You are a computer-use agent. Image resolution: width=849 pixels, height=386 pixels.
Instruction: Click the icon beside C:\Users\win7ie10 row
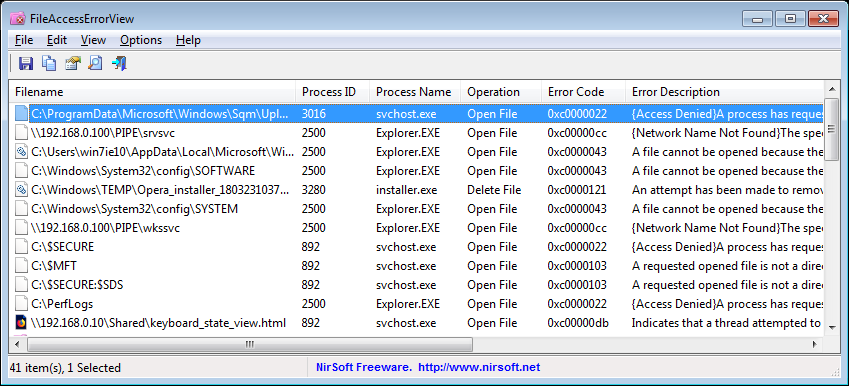coord(21,152)
